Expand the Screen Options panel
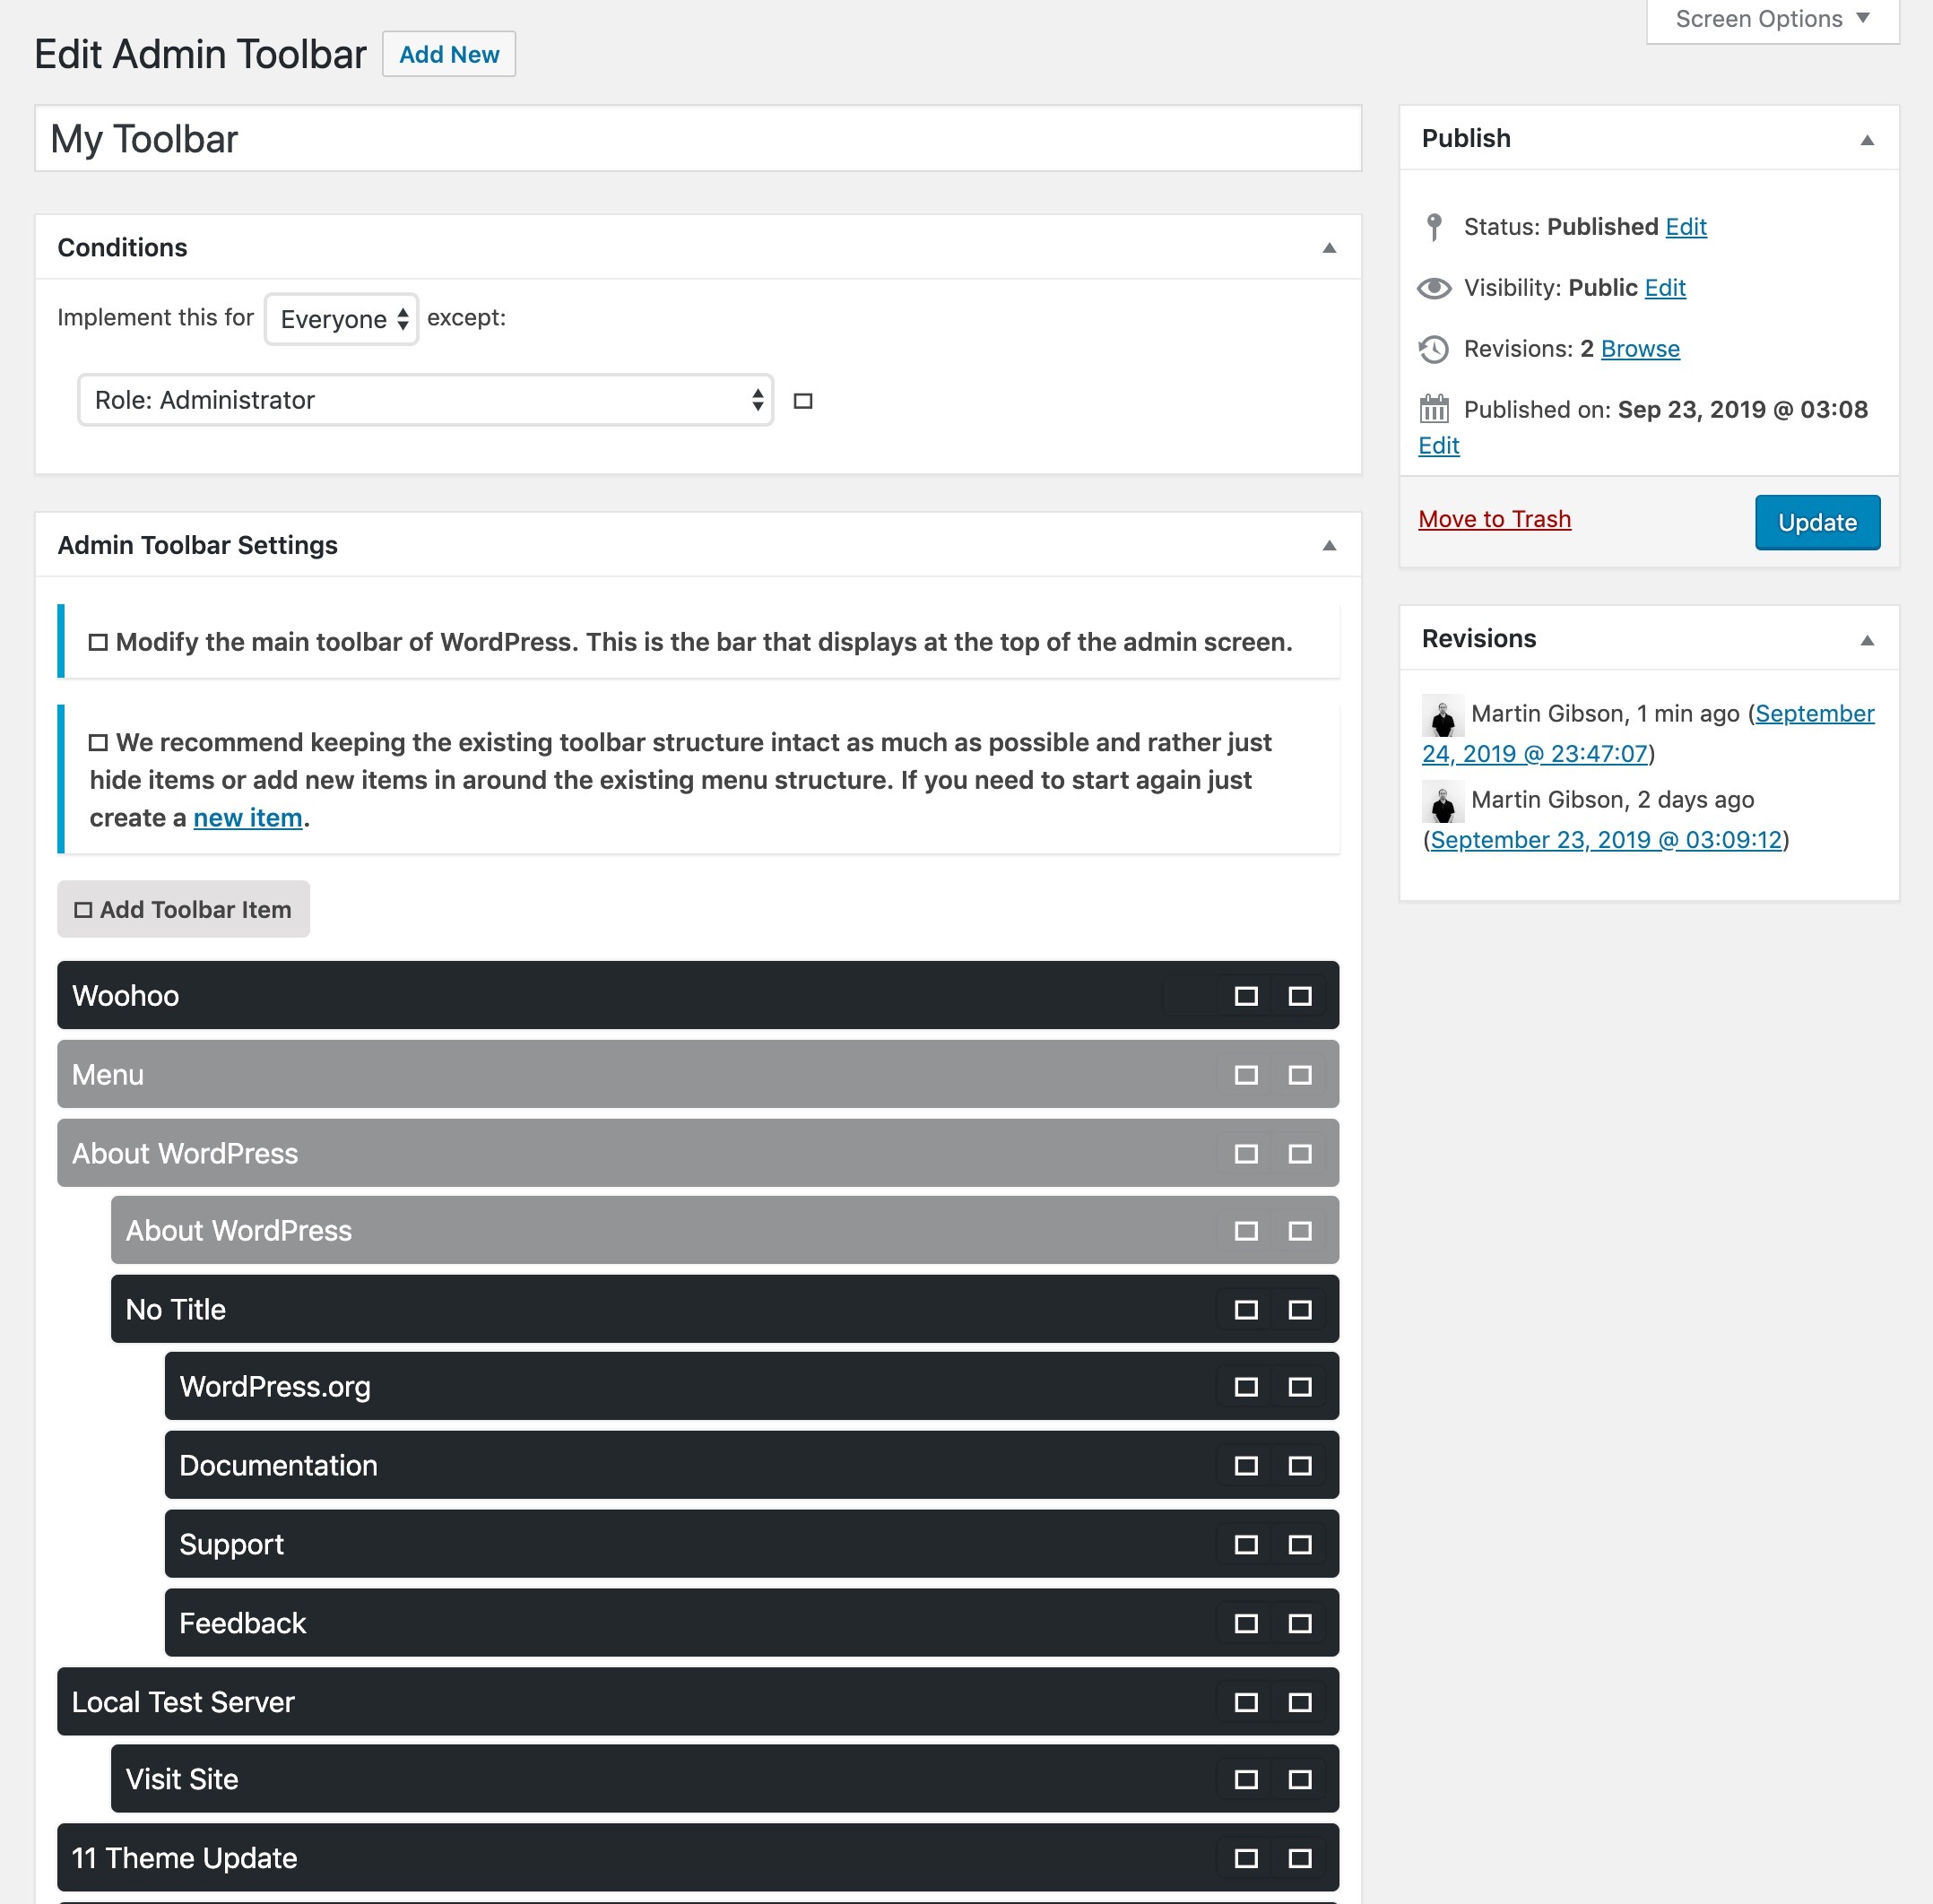The image size is (1933, 1904). pyautogui.click(x=1771, y=20)
